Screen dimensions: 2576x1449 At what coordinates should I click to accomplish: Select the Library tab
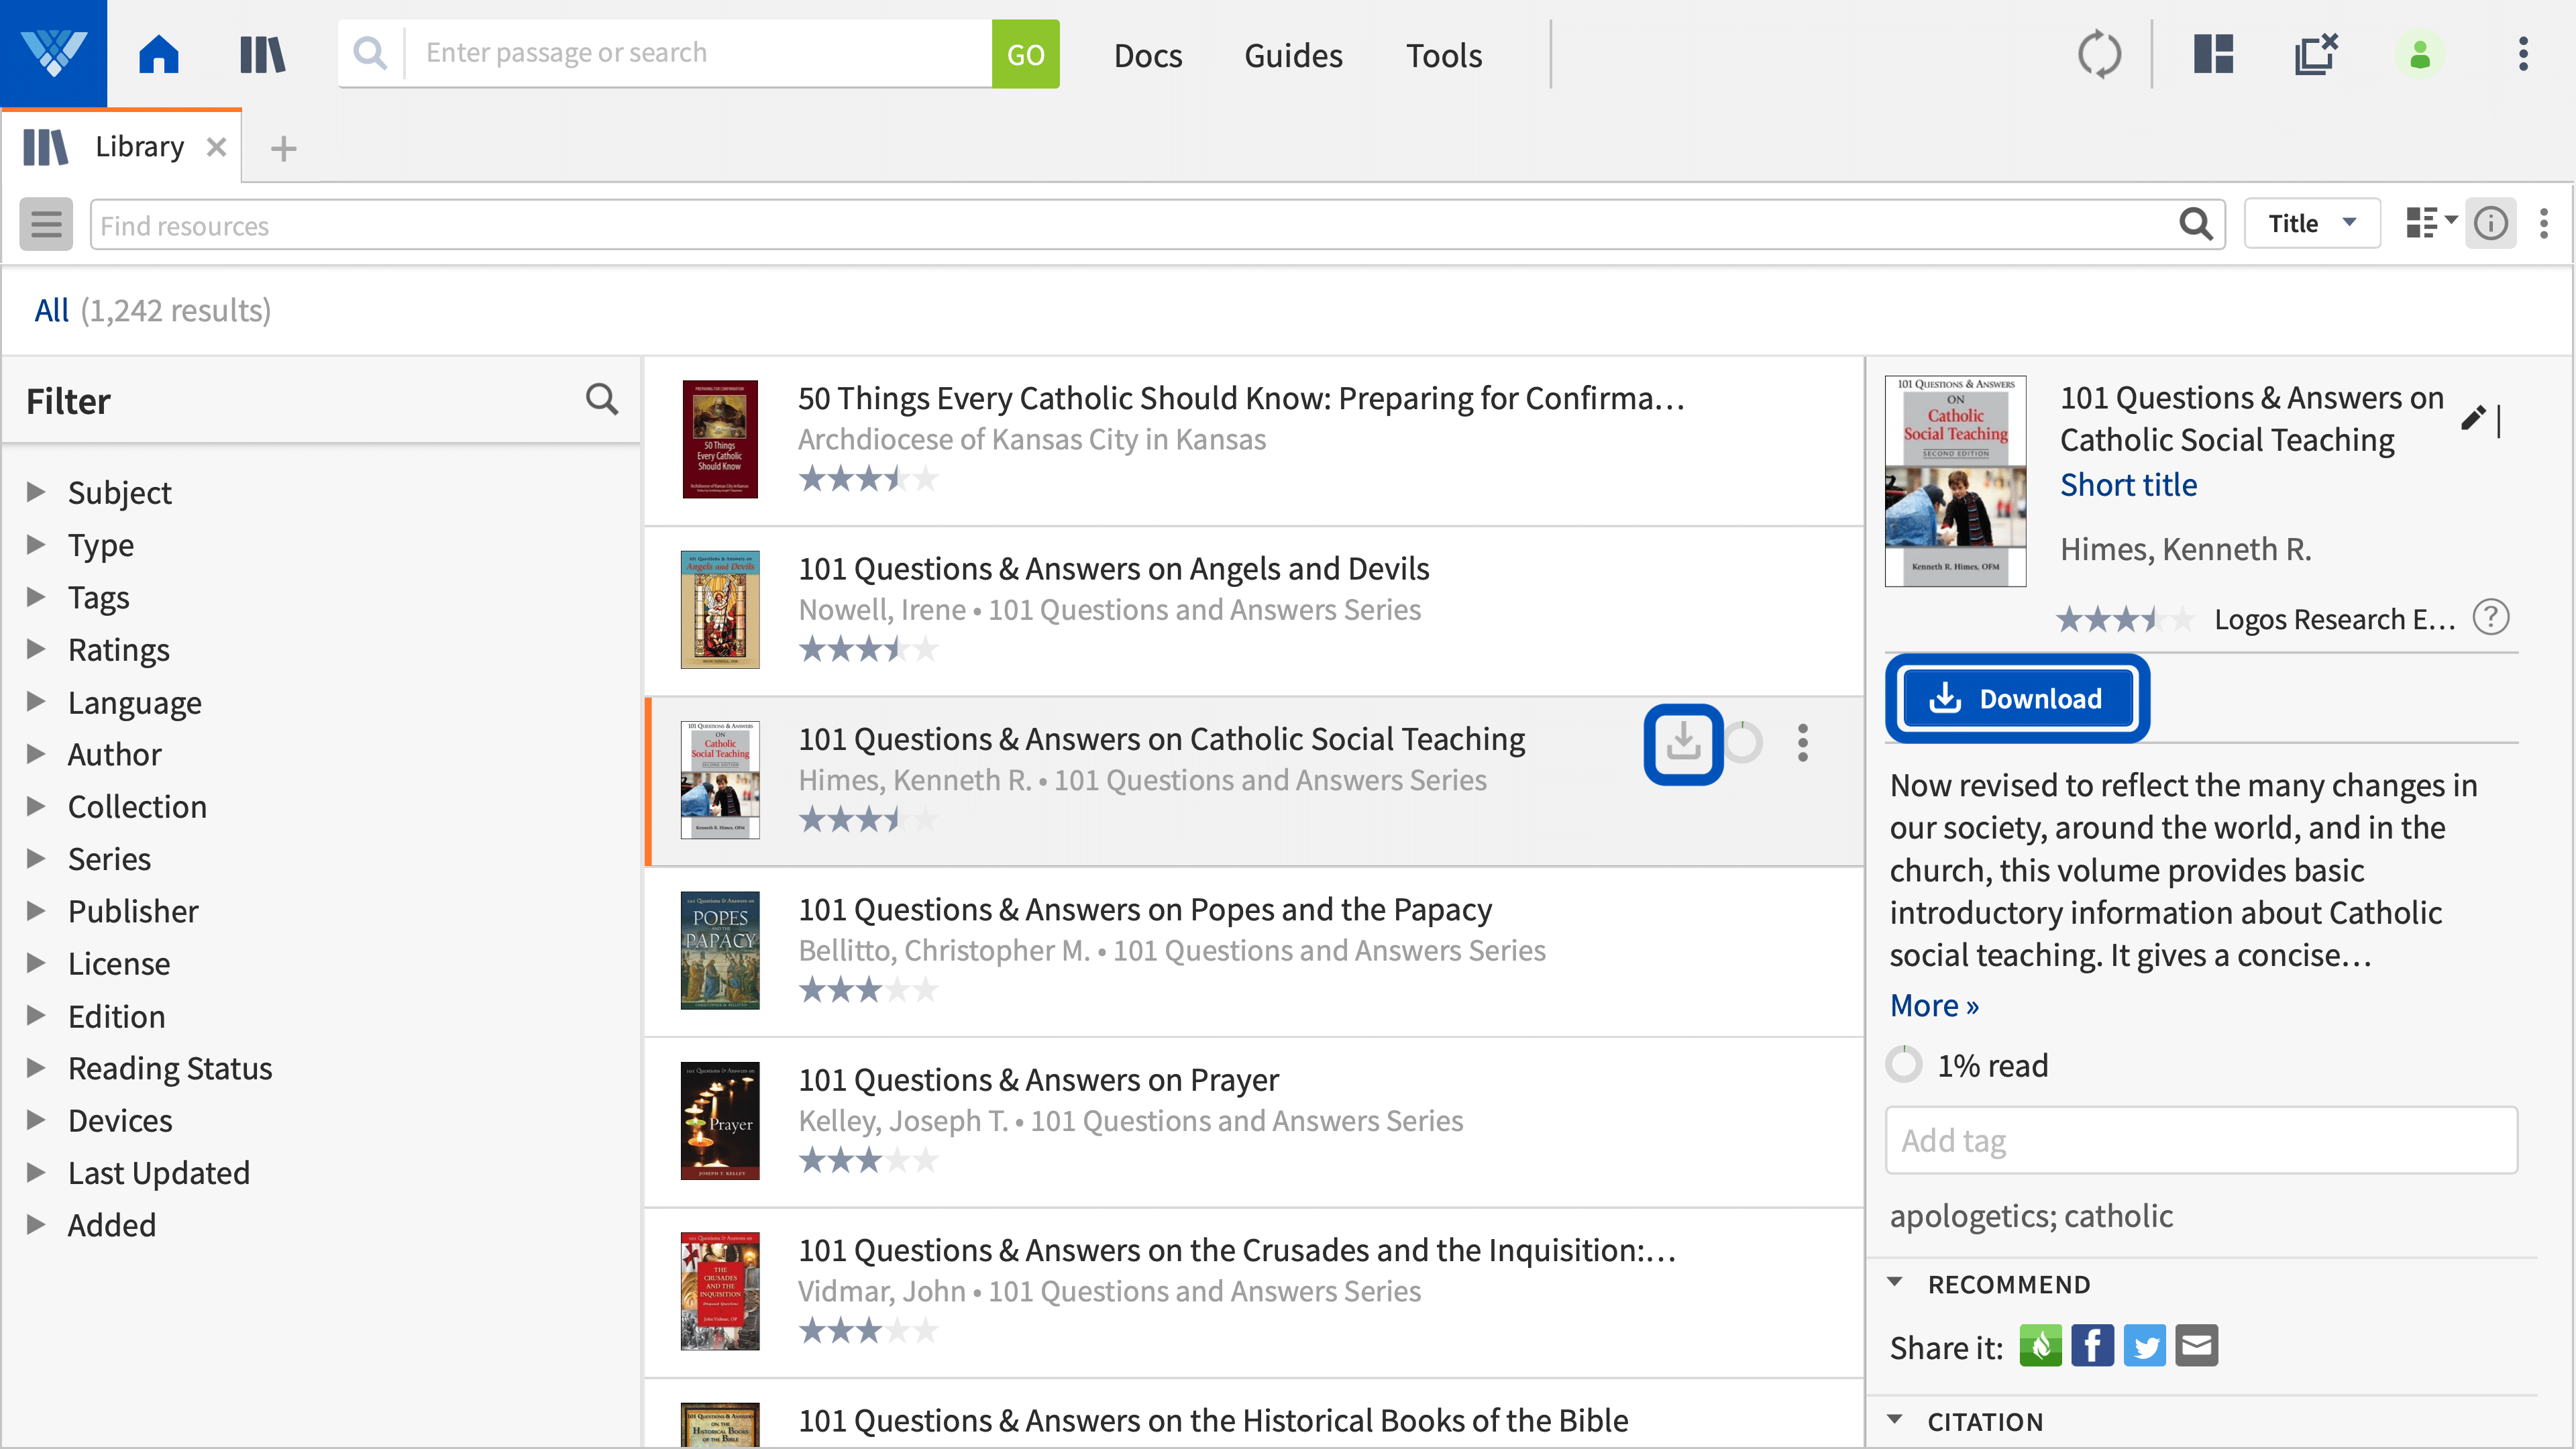[x=120, y=147]
